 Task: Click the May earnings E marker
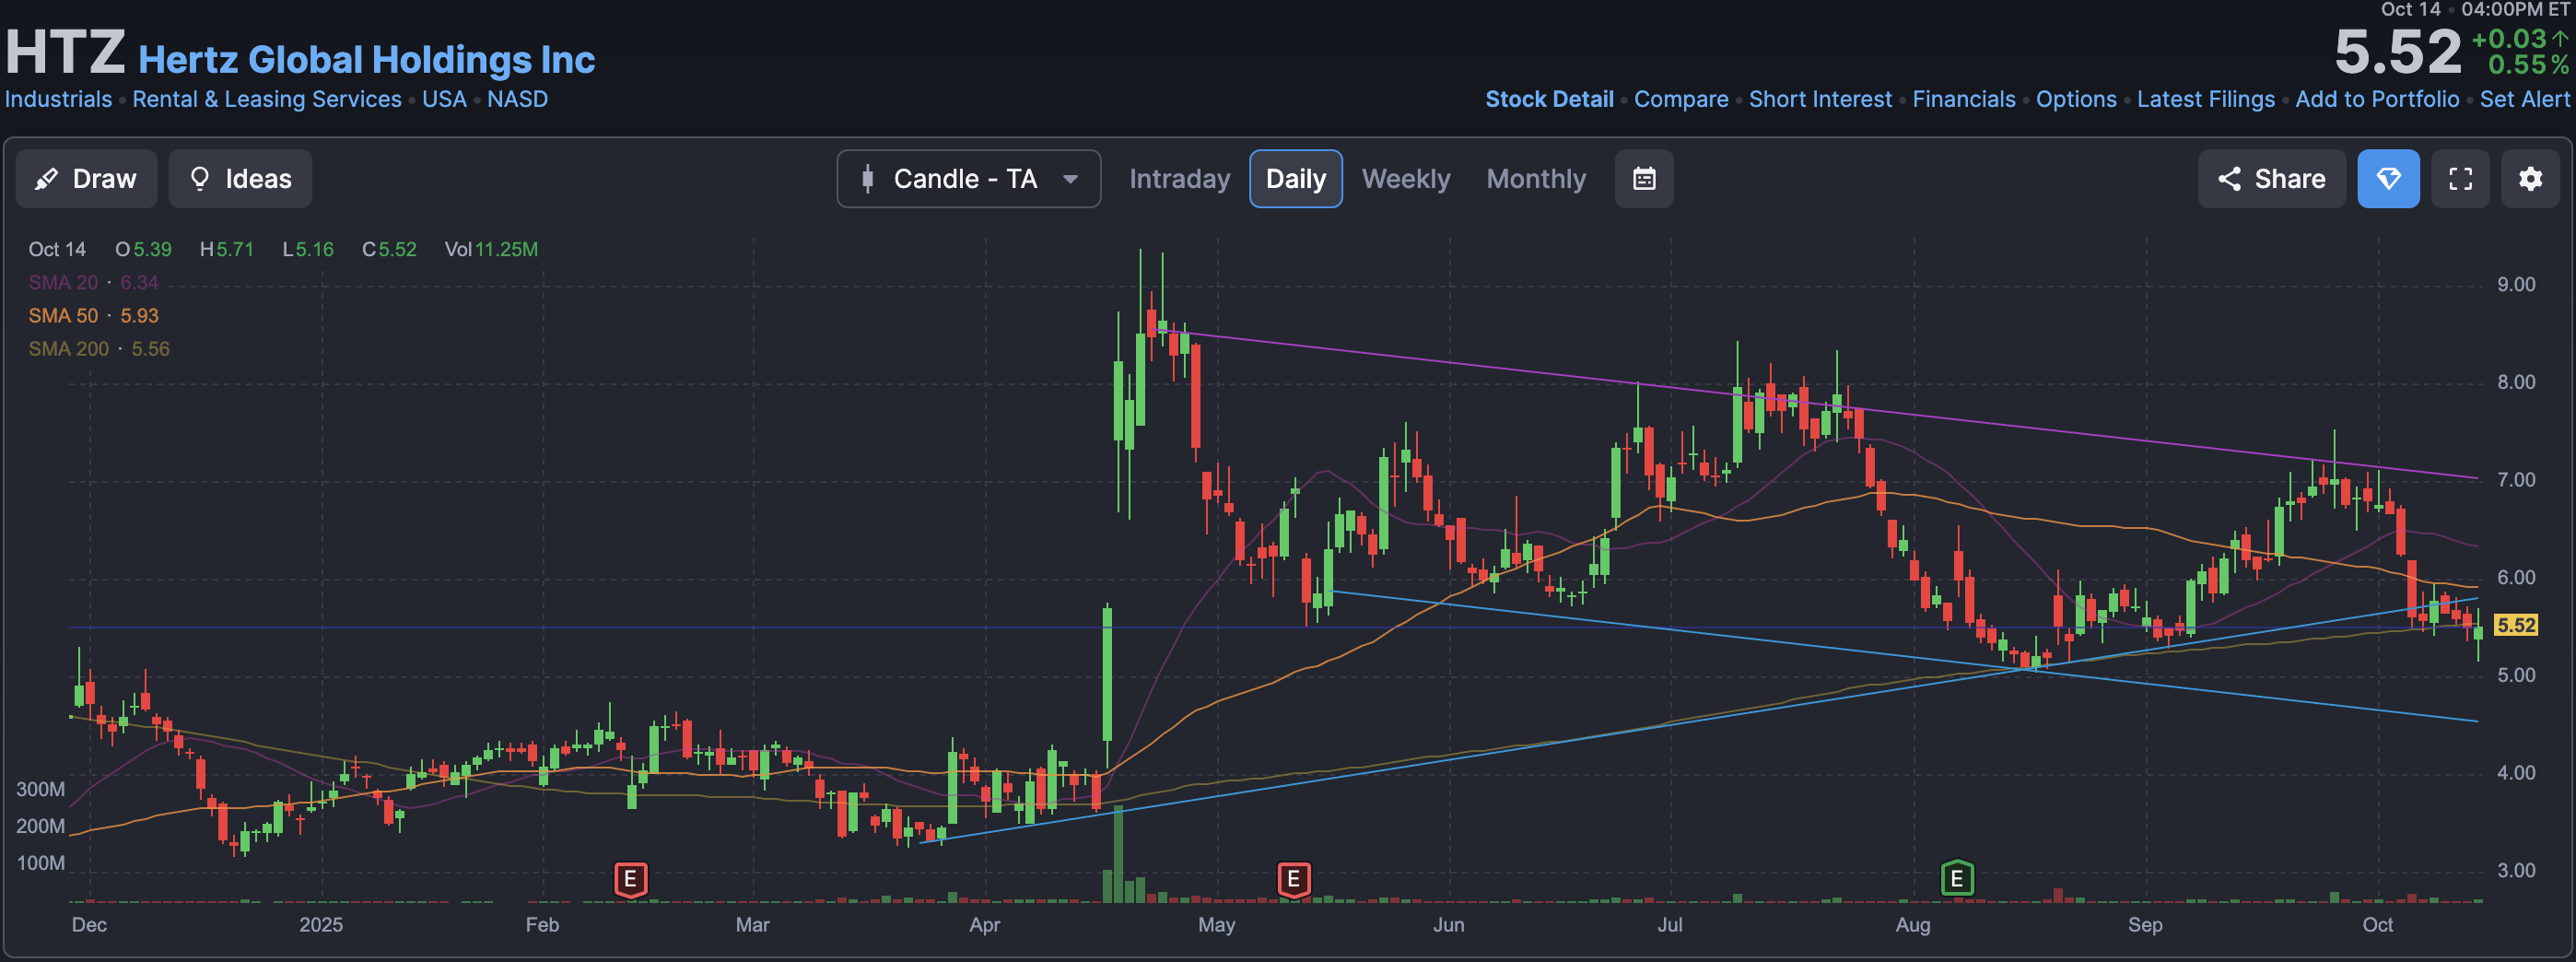1293,880
